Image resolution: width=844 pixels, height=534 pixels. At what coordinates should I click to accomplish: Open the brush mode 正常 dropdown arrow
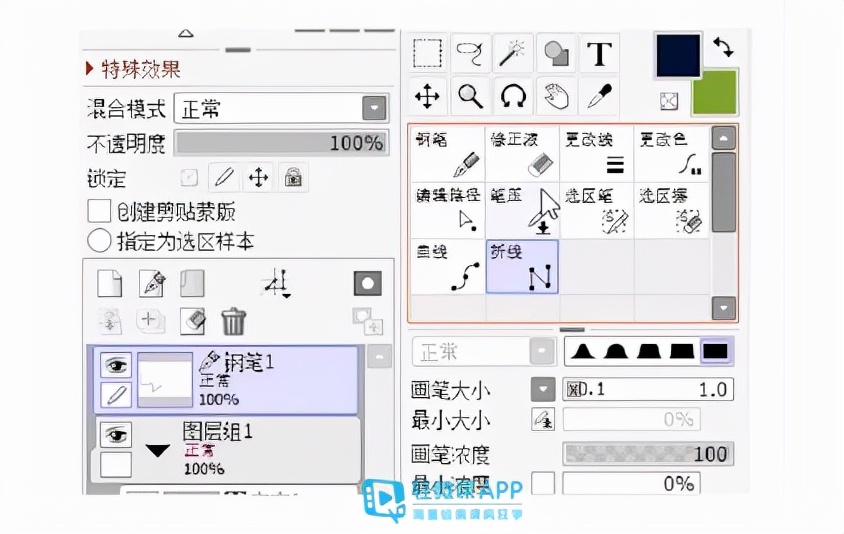click(x=543, y=351)
